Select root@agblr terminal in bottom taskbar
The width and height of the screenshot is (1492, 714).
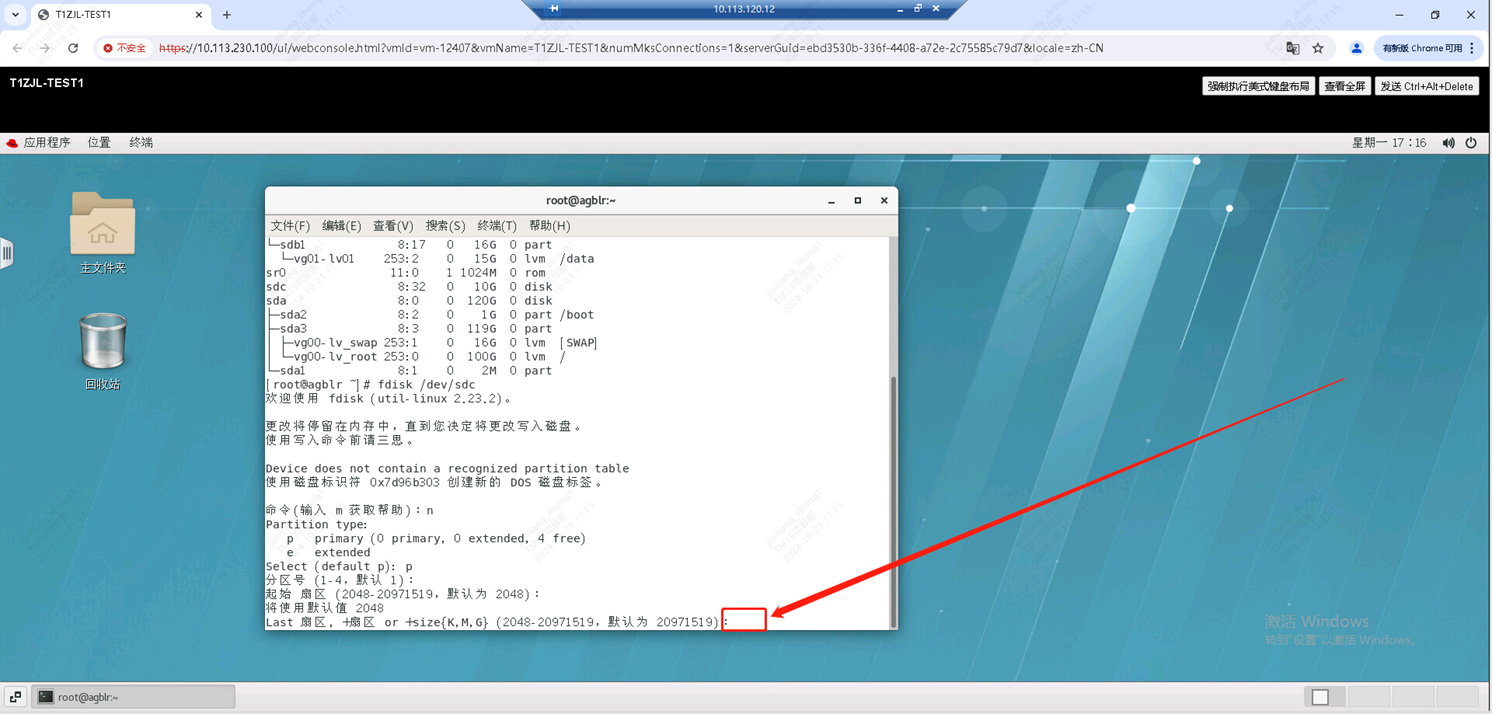134,697
